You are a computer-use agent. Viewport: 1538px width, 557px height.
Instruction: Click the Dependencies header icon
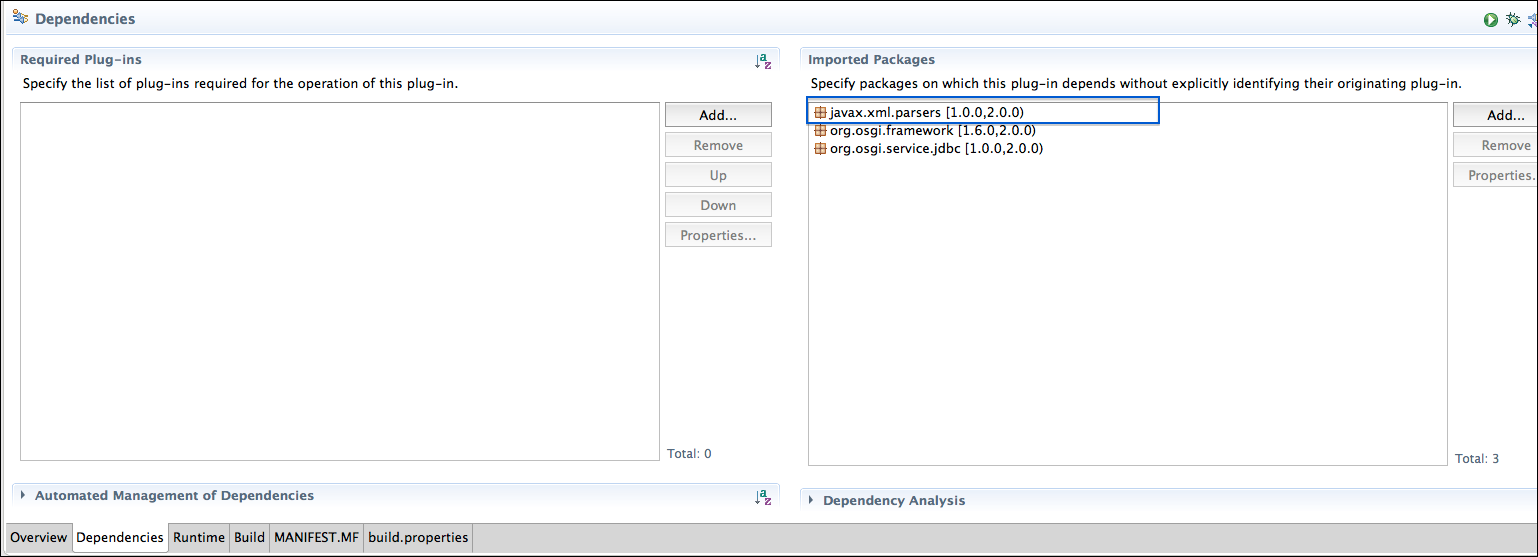19,18
